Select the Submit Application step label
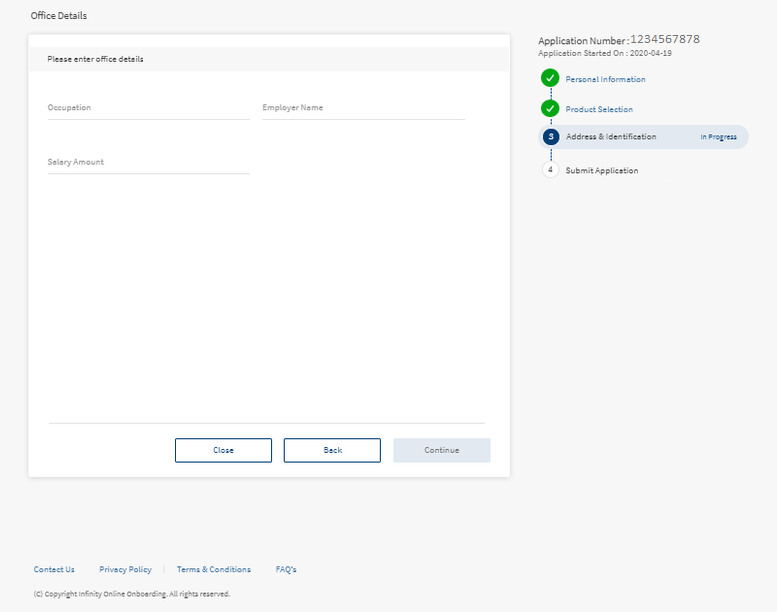This screenshot has width=777, height=612. [601, 171]
